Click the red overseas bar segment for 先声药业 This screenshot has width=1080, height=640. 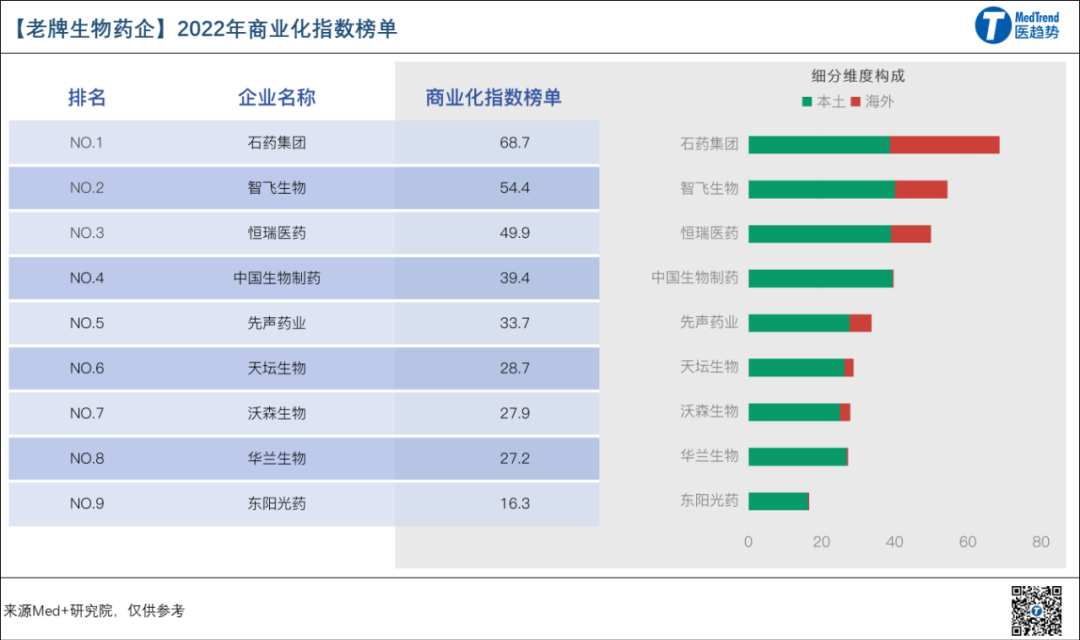point(860,323)
